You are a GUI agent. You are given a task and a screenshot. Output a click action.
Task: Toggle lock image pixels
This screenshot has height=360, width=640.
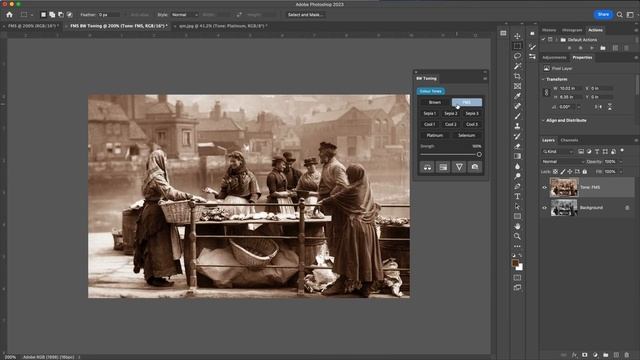coord(562,172)
